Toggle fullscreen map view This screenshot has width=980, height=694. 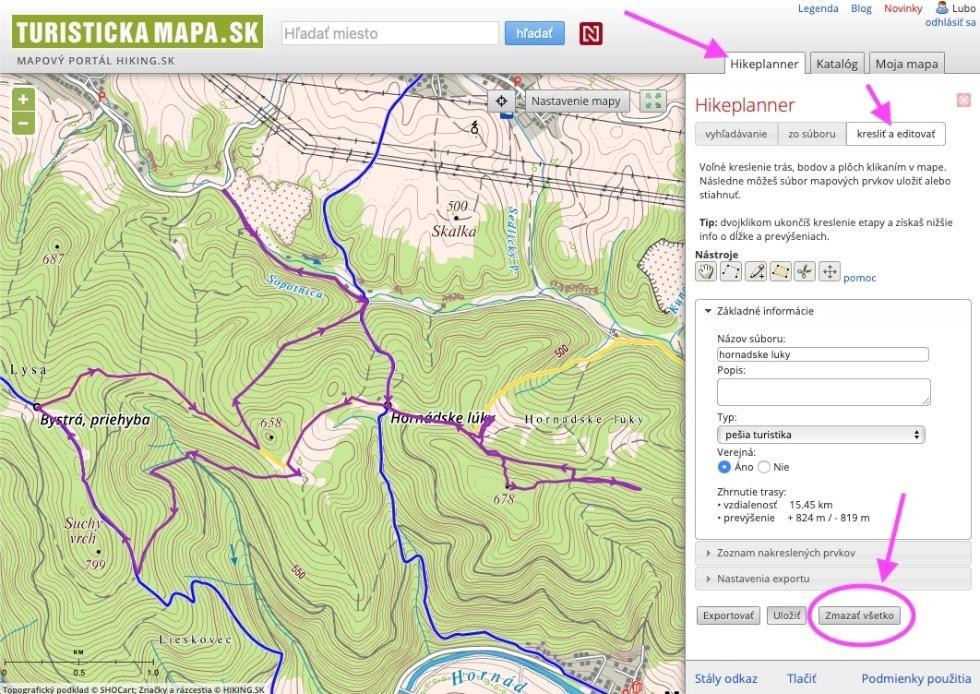click(653, 101)
